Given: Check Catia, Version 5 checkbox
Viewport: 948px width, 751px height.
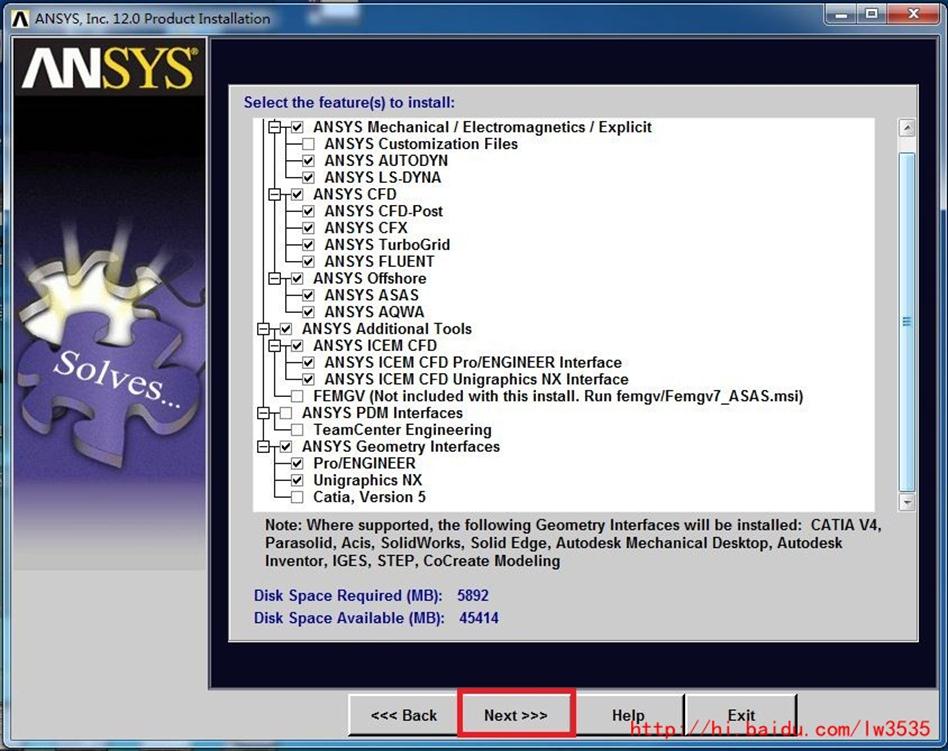Looking at the screenshot, I should click(x=297, y=497).
